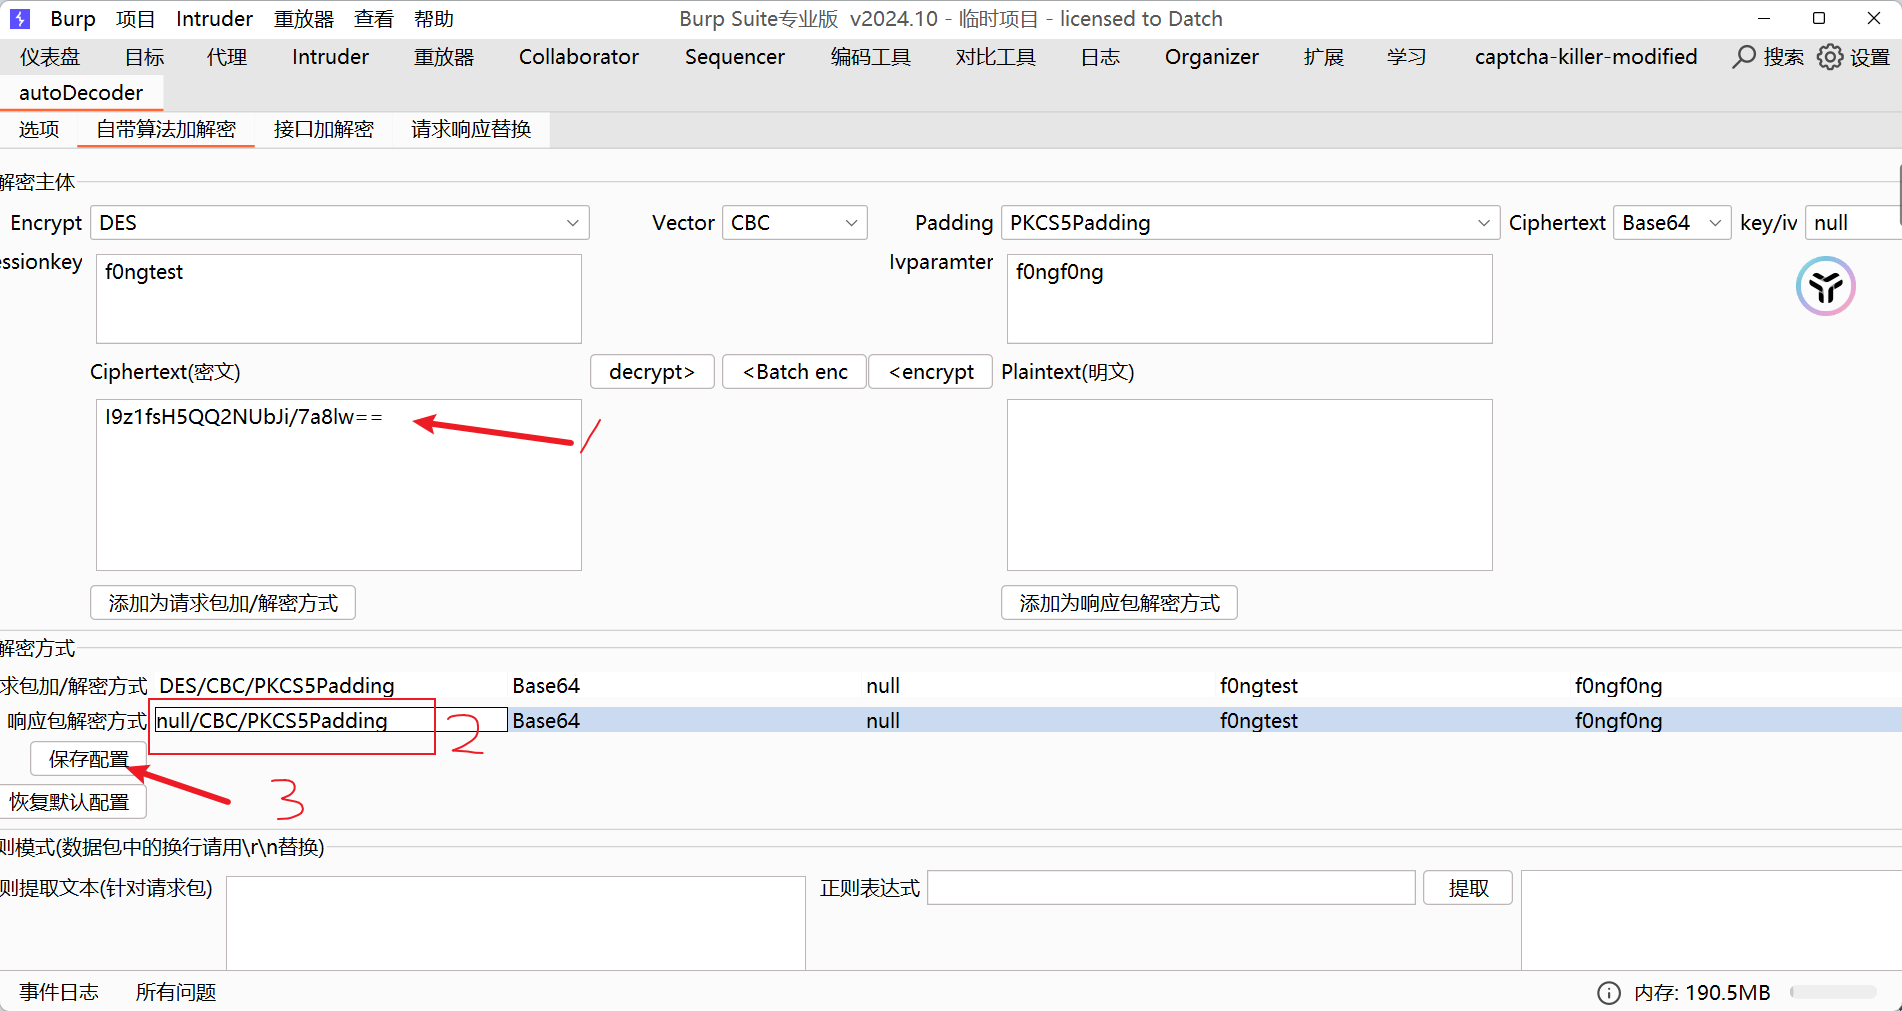Open the 重放器 menu in menu bar
This screenshot has height=1011, width=1902.
(x=304, y=19)
